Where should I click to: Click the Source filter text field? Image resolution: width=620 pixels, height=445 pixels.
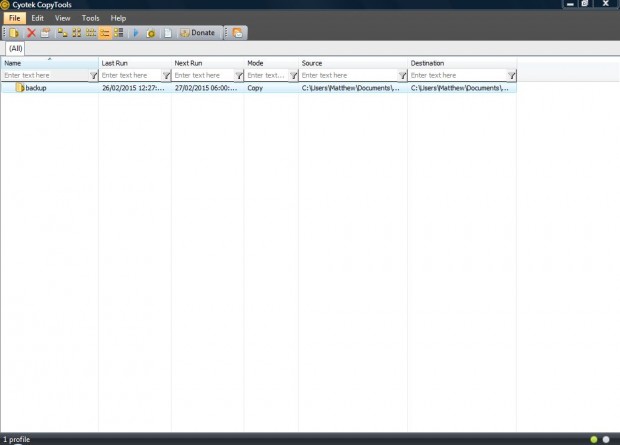point(348,75)
